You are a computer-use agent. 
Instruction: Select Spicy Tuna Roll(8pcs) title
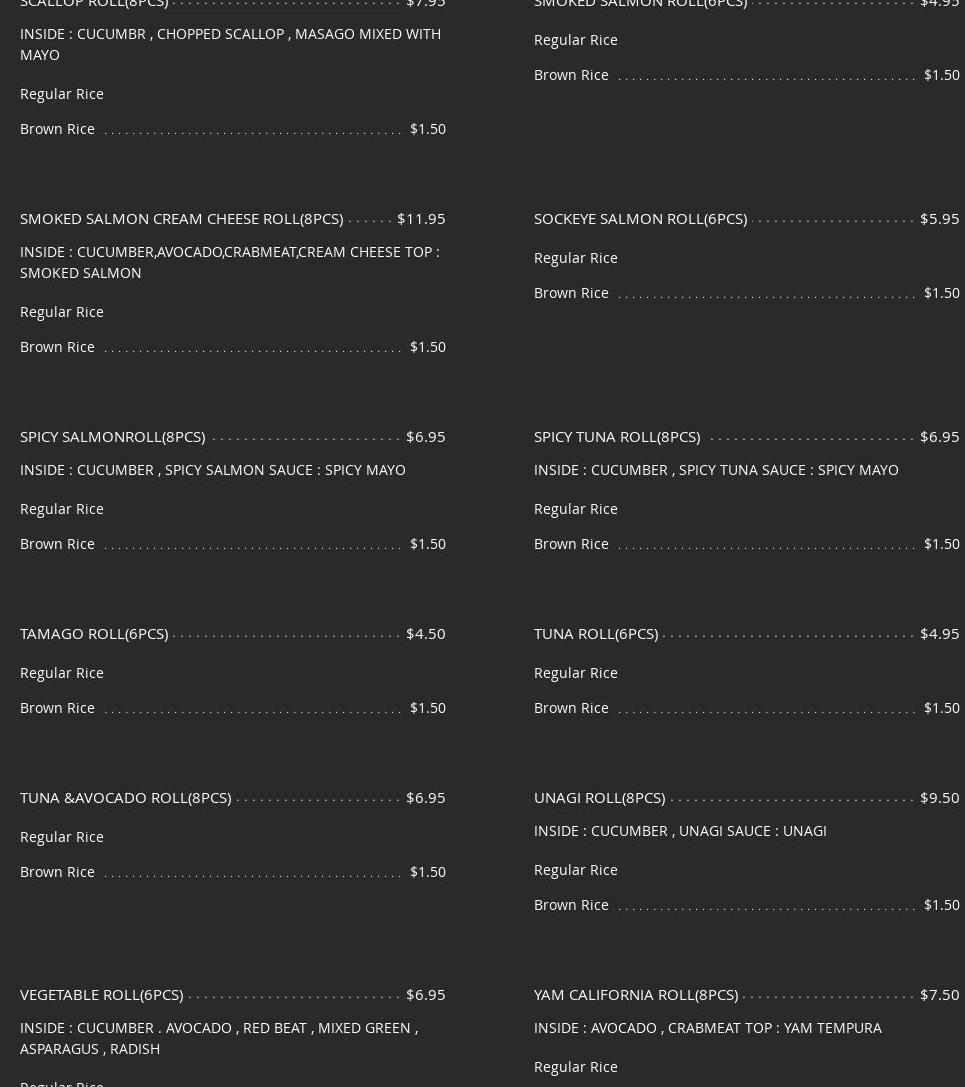[x=617, y=437]
